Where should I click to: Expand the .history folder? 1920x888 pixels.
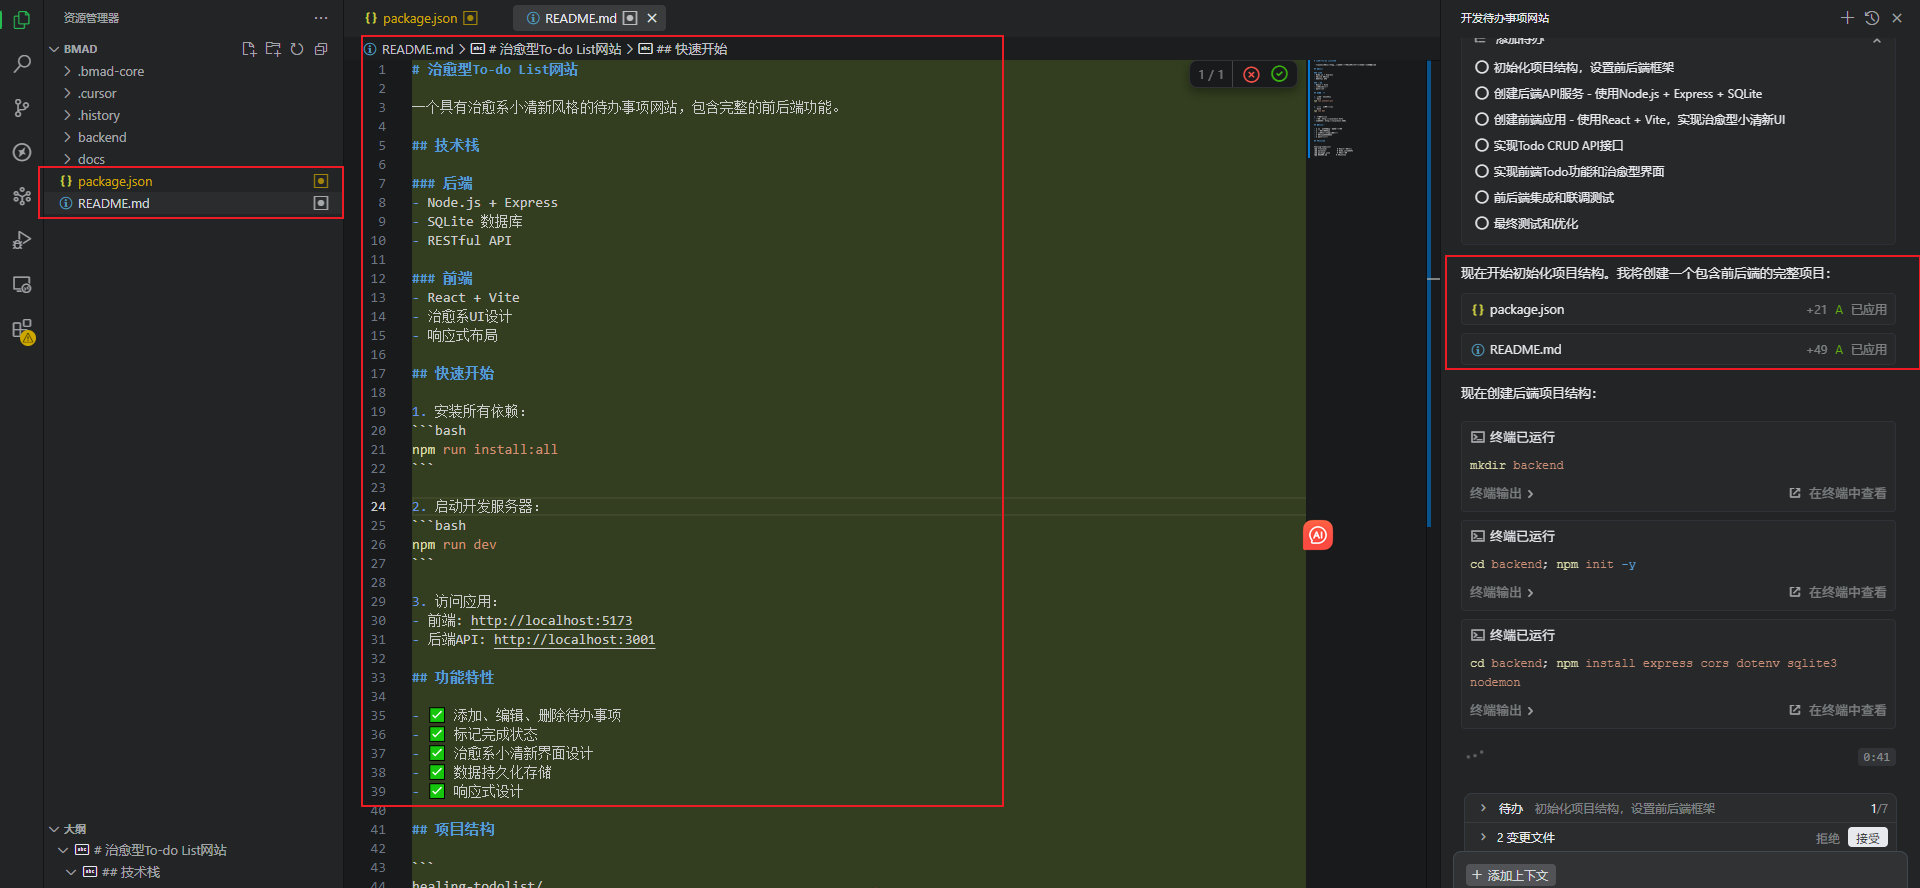pyautogui.click(x=67, y=115)
